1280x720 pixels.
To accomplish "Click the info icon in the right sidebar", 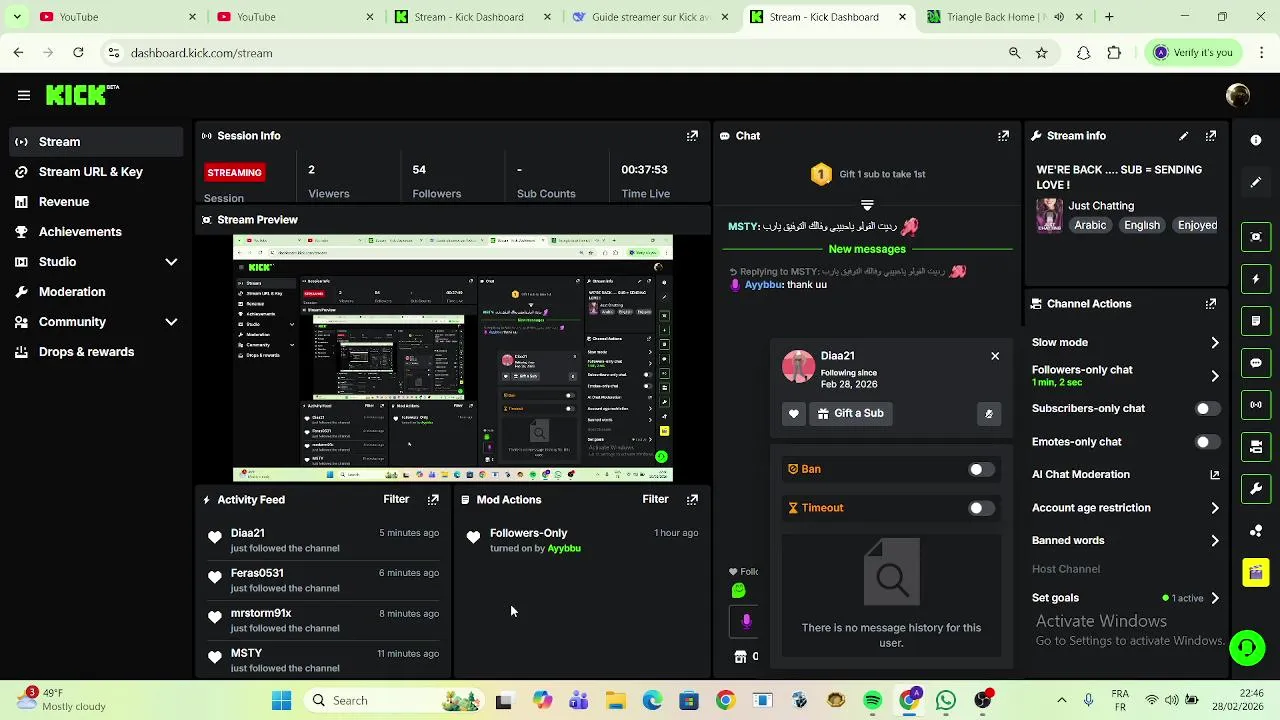I will click(x=1256, y=141).
